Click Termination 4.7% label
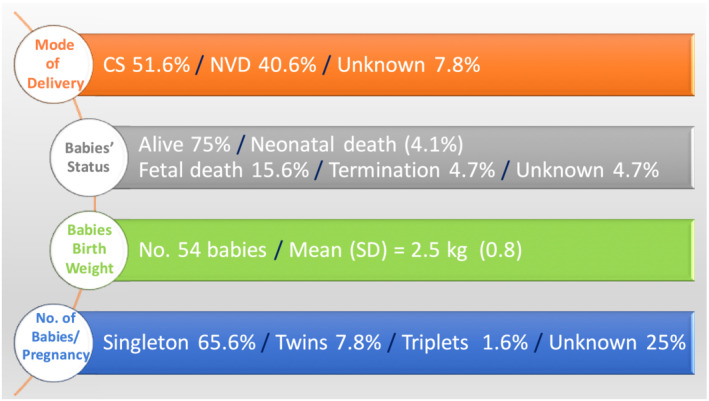The width and height of the screenshot is (709, 401). coord(412,170)
